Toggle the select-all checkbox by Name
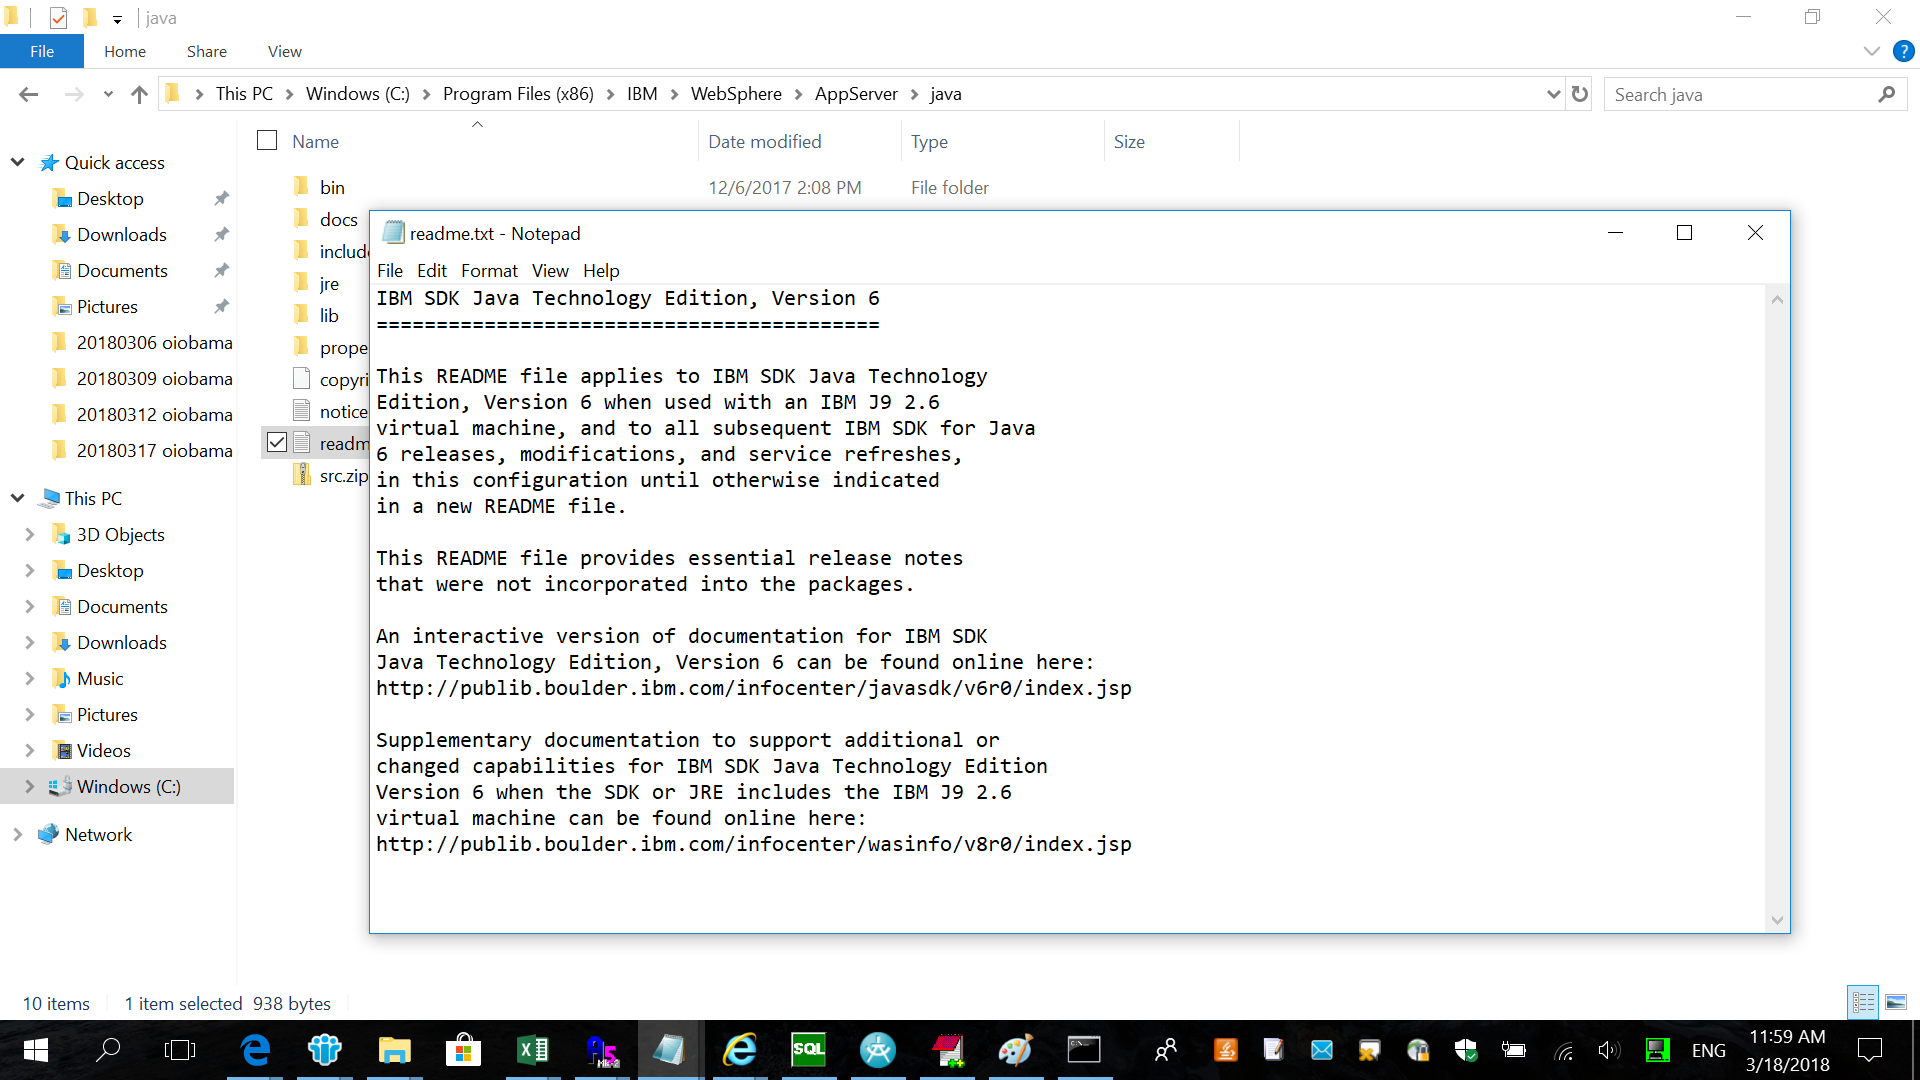The height and width of the screenshot is (1080, 1920). 267,141
